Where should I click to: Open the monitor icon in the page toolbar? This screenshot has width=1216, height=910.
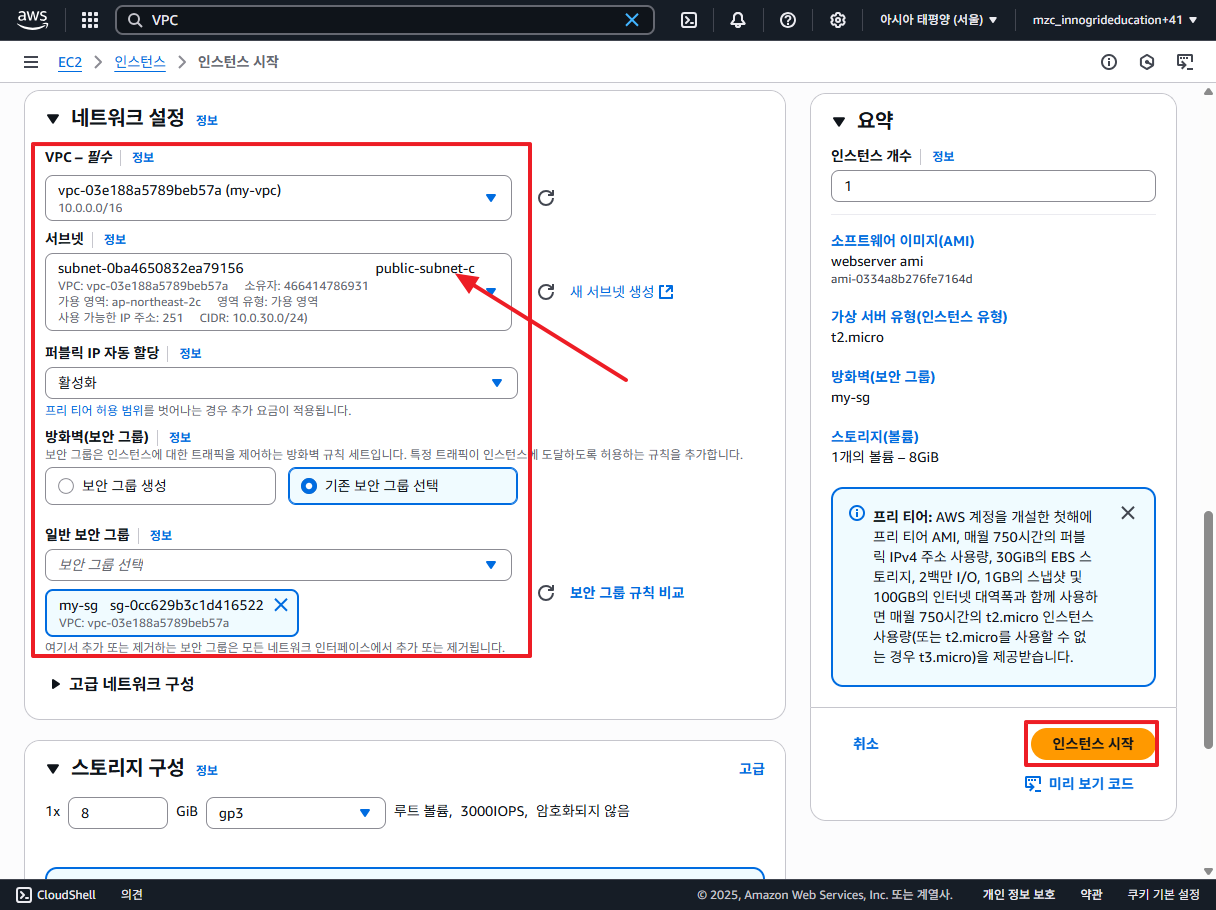point(1185,62)
